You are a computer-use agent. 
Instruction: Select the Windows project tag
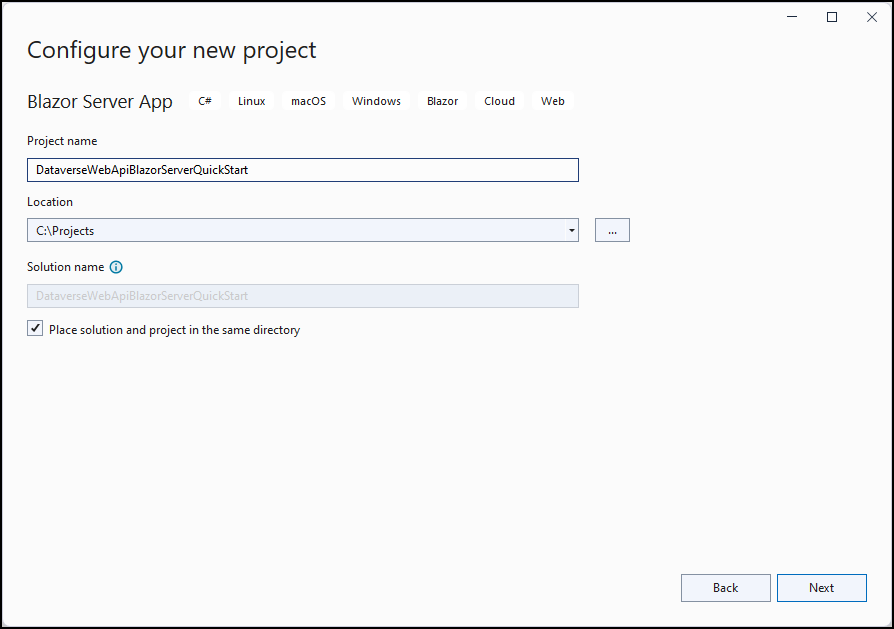coord(376,100)
